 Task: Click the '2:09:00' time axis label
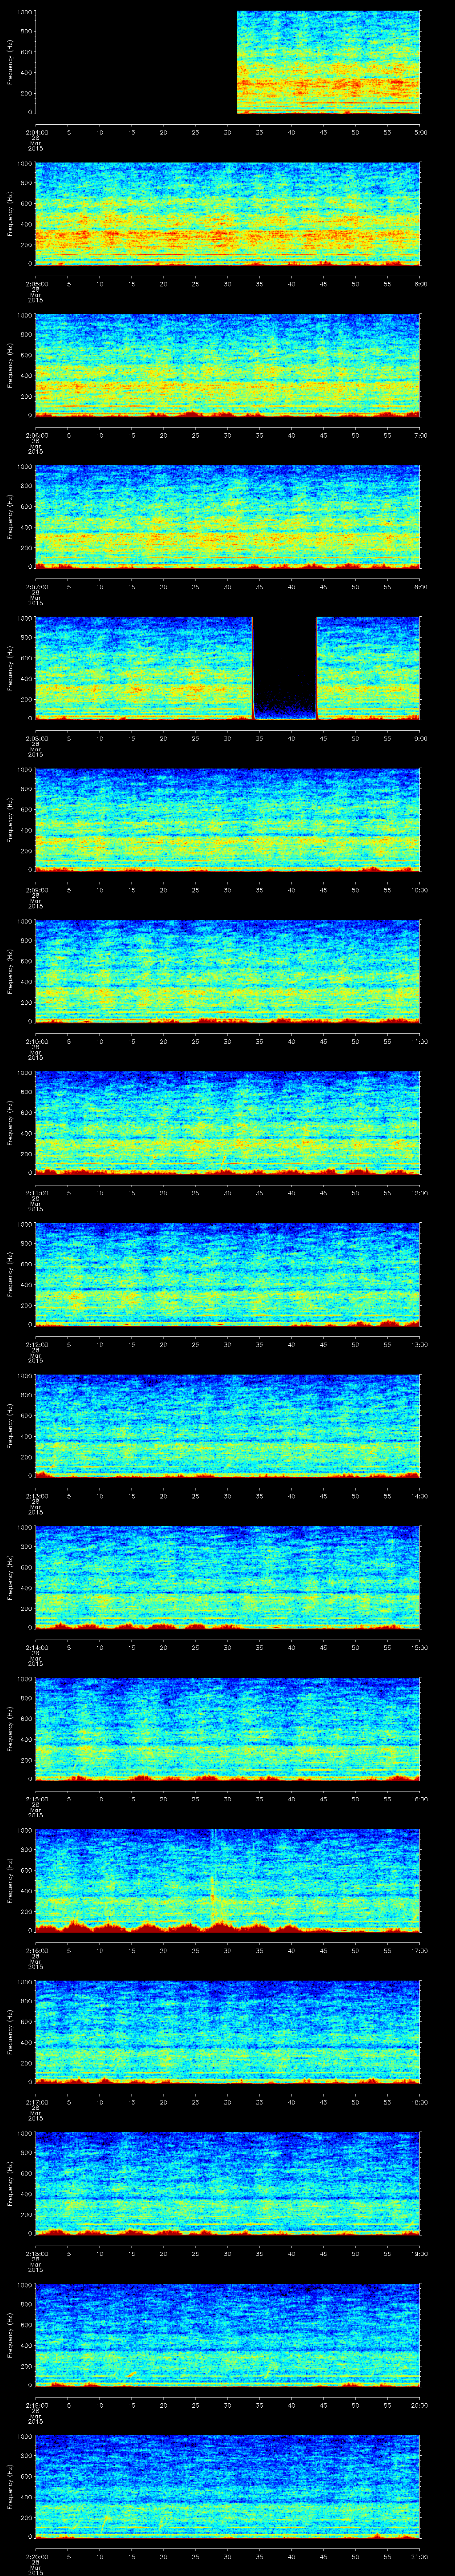36,890
